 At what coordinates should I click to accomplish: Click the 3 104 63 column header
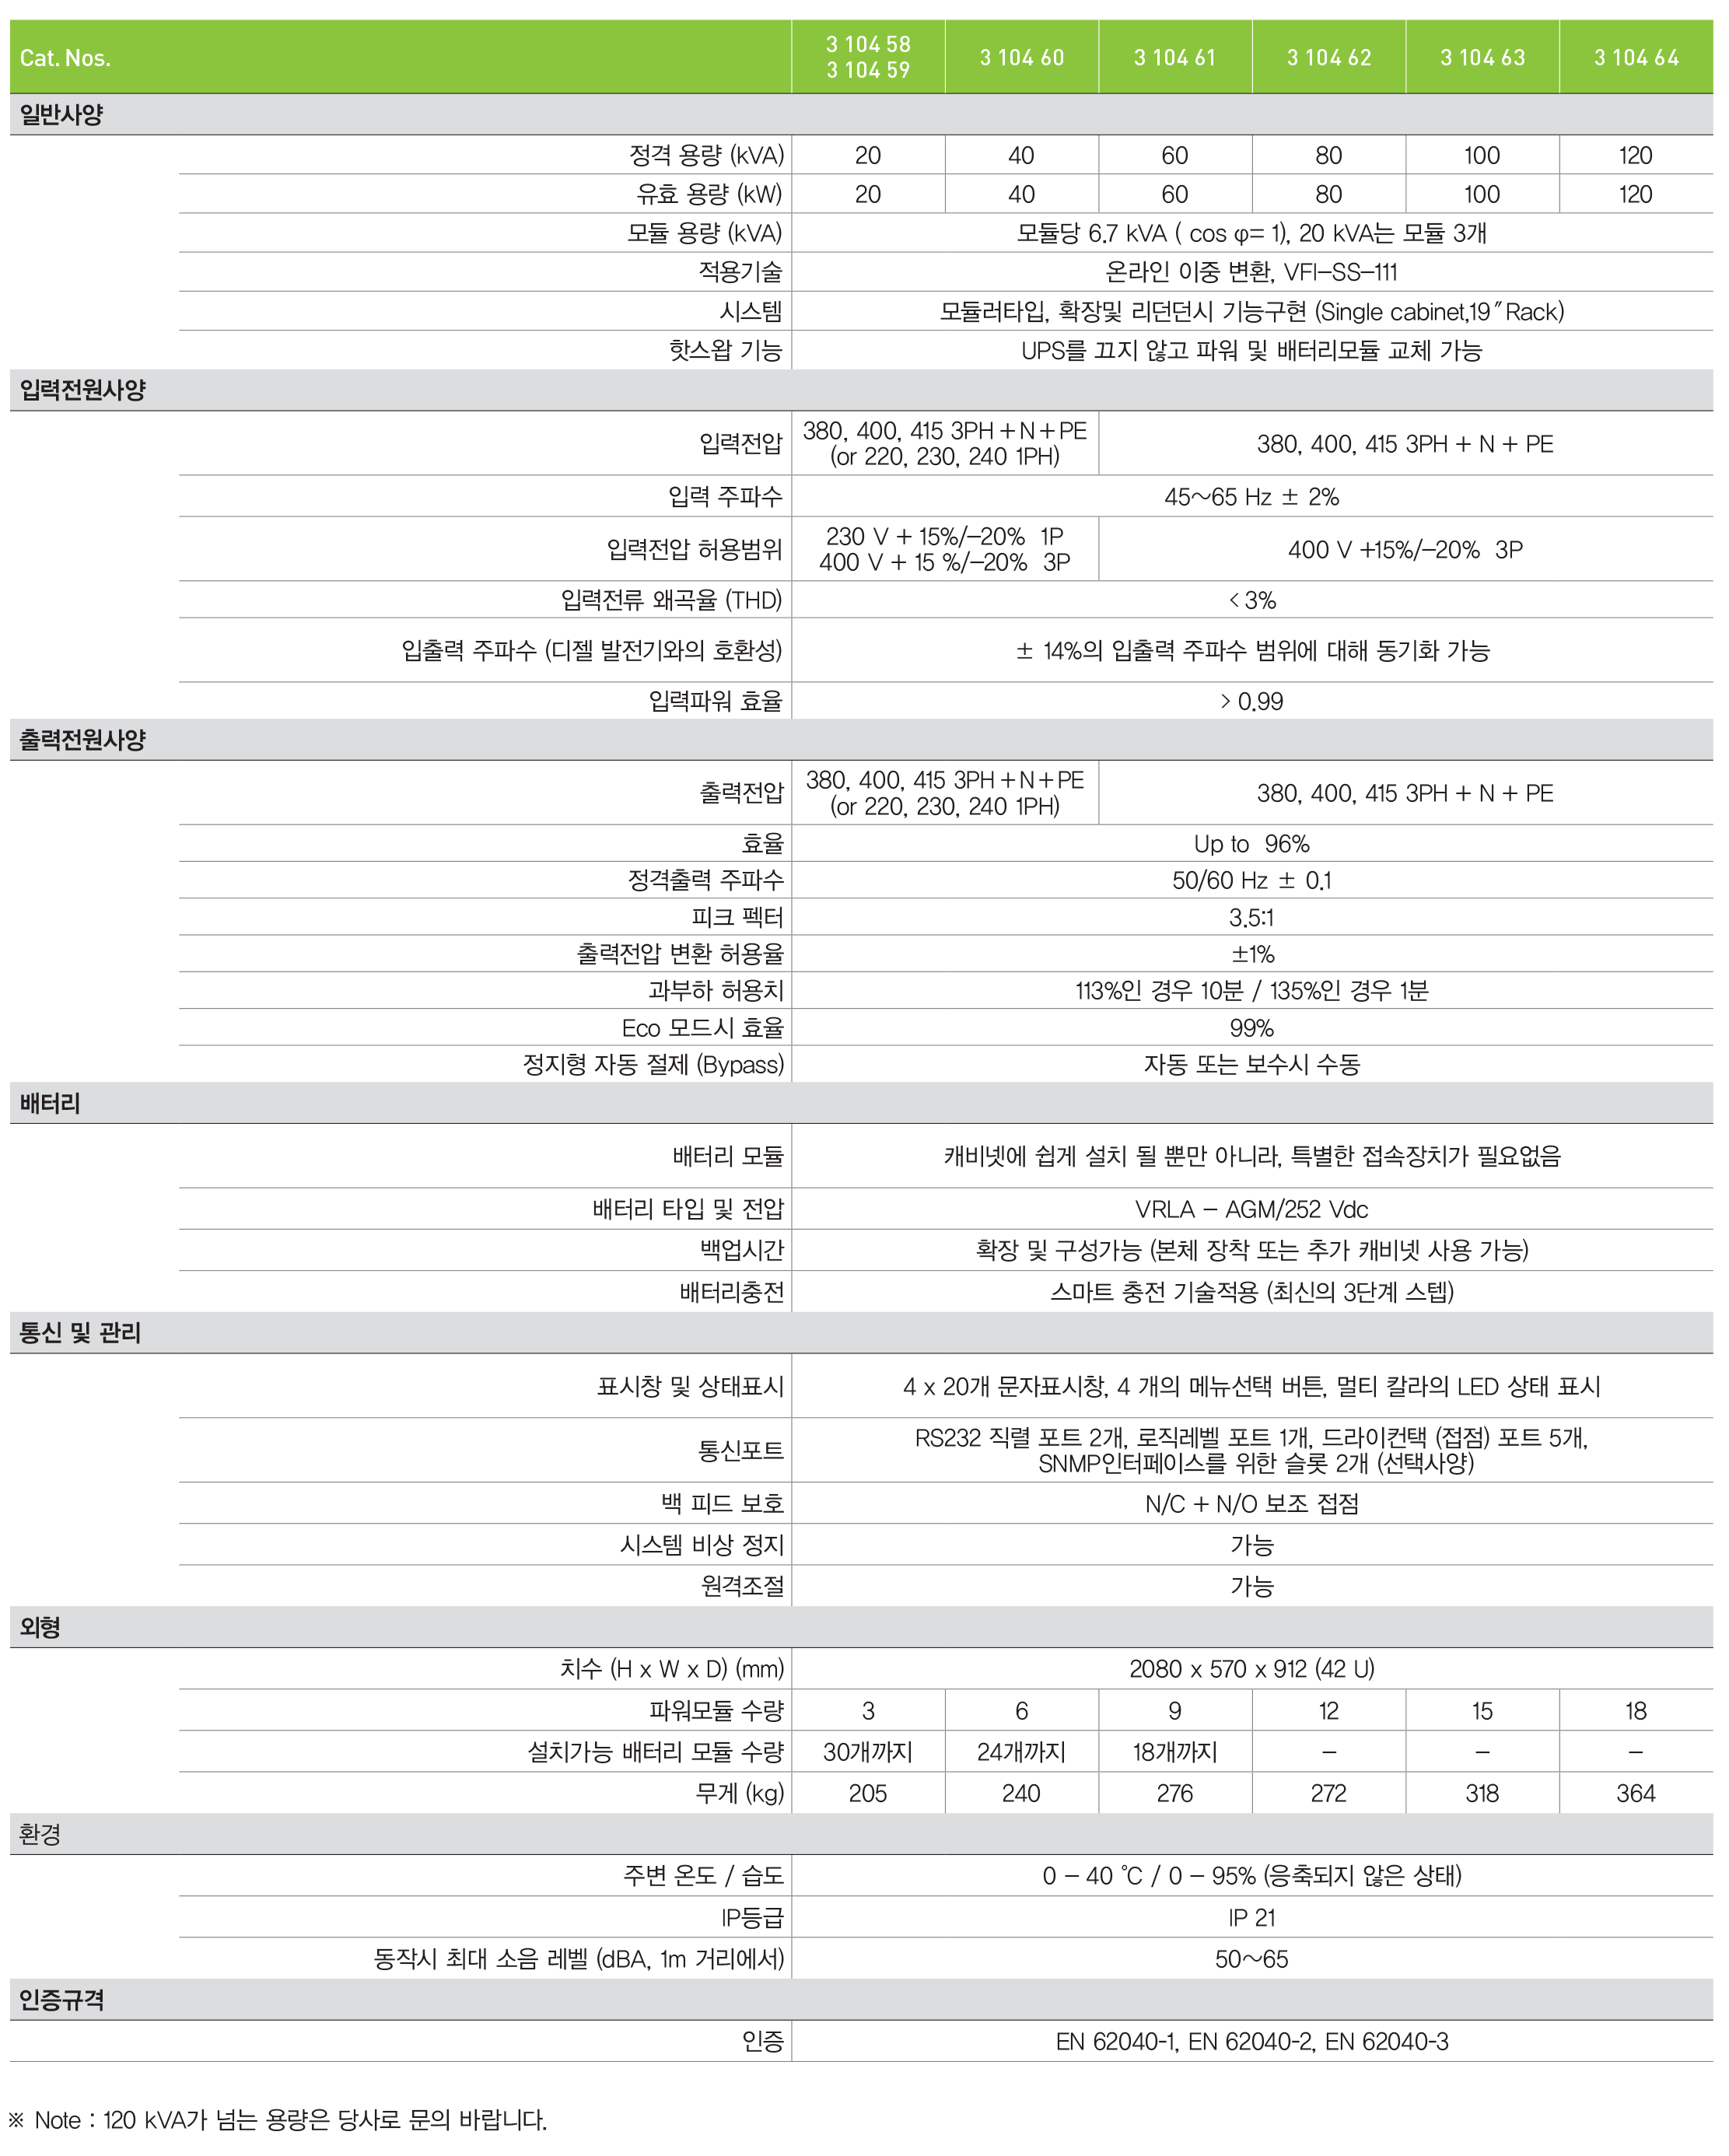pyautogui.click(x=1482, y=58)
